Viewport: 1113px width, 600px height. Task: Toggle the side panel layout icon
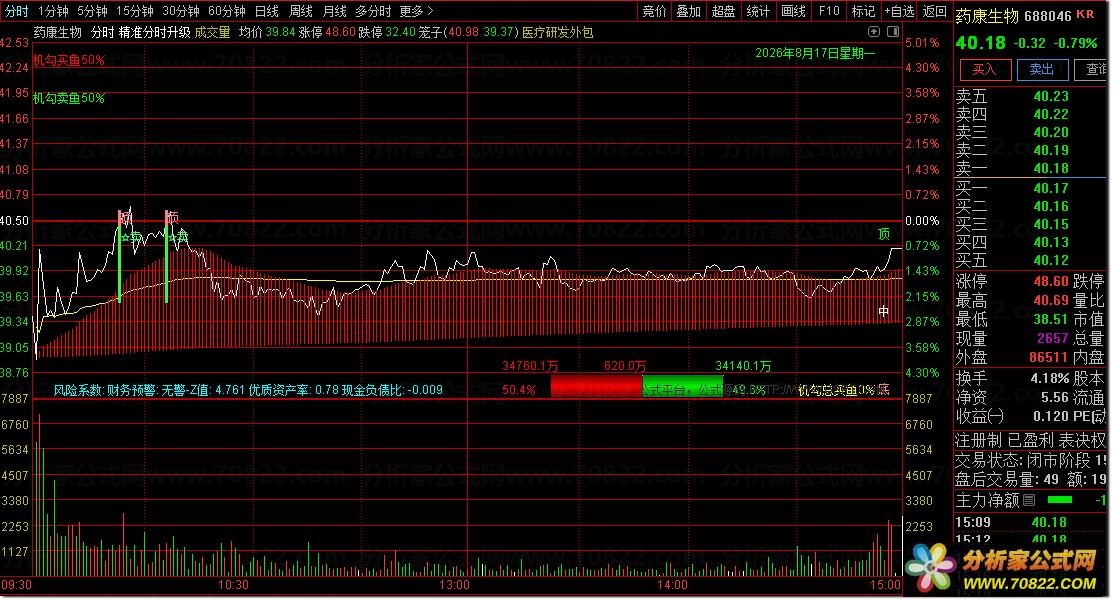click(892, 32)
